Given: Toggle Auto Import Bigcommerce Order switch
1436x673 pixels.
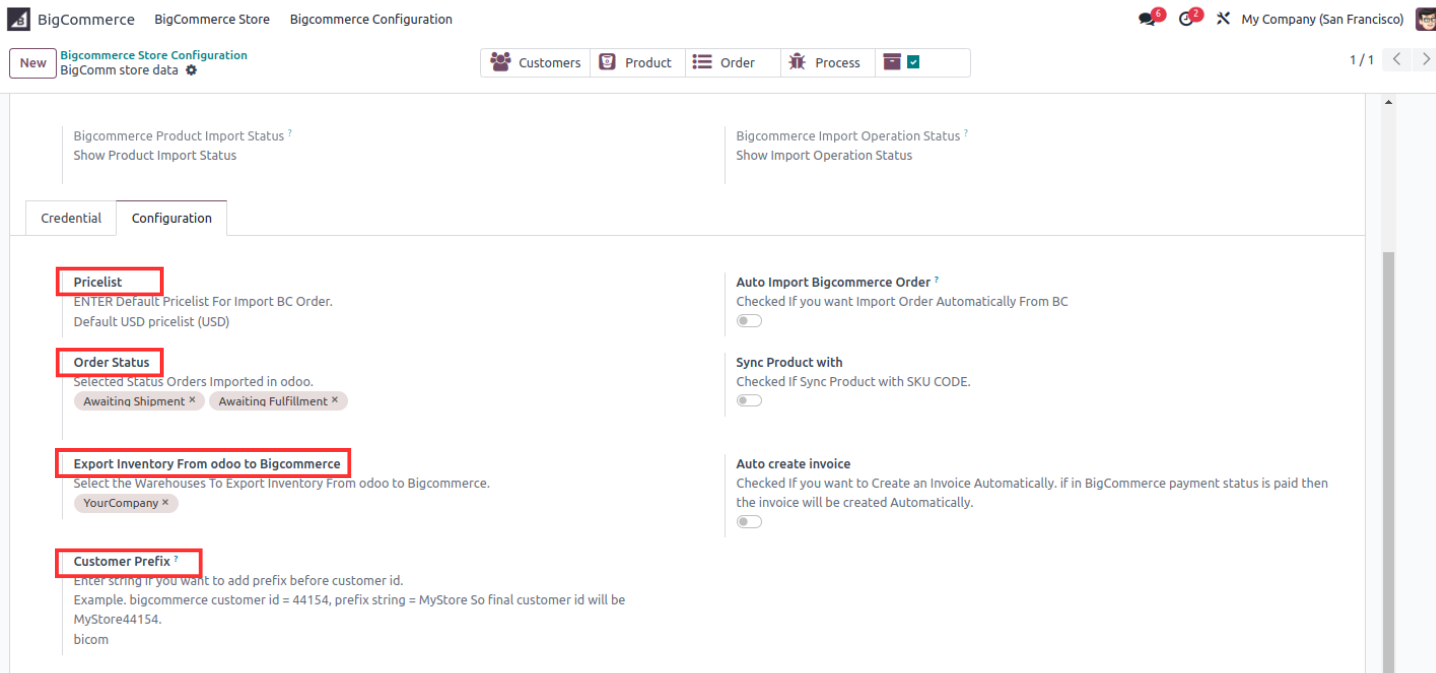Looking at the screenshot, I should point(749,321).
